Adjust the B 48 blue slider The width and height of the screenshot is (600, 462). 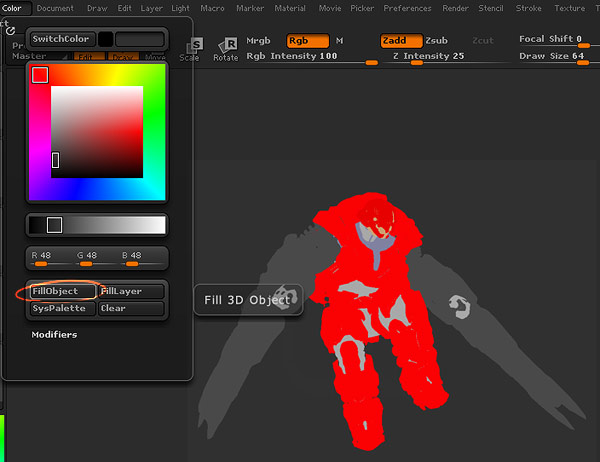(x=140, y=259)
